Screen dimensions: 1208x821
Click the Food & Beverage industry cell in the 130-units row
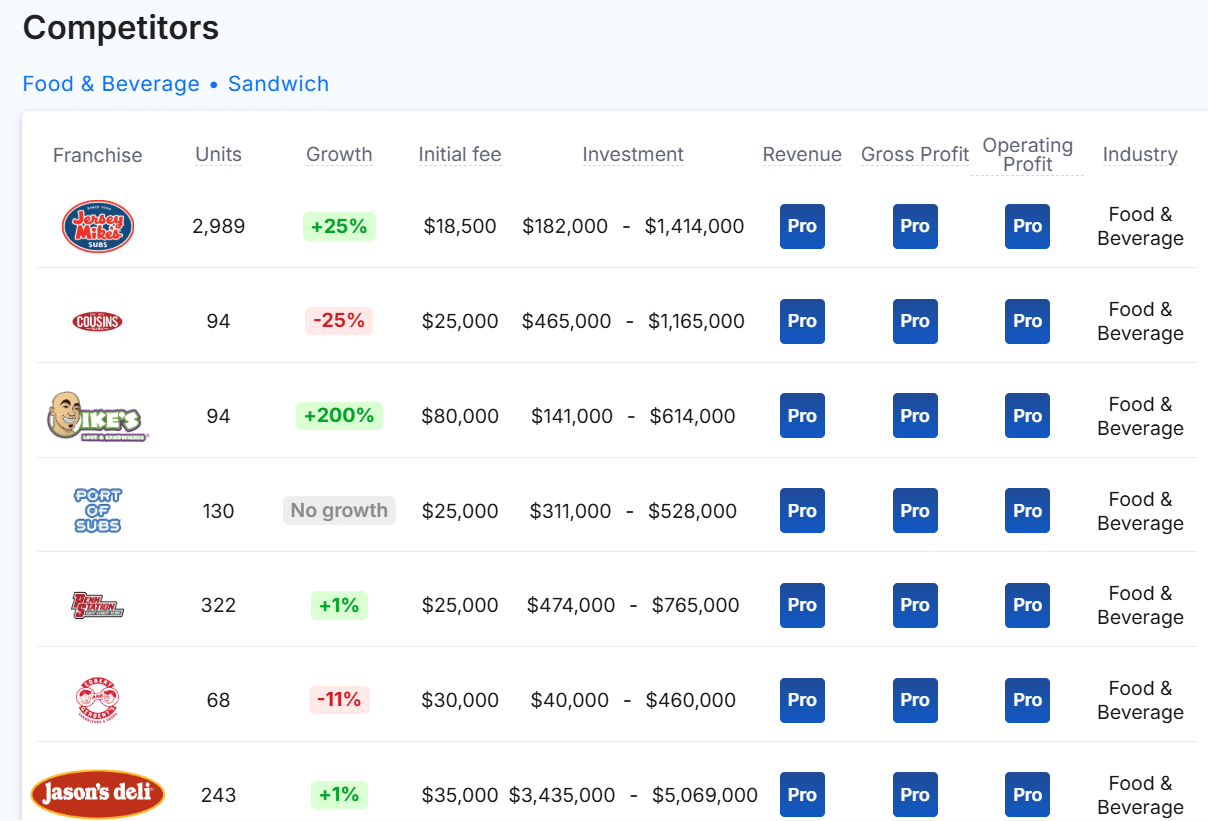pyautogui.click(x=1140, y=511)
